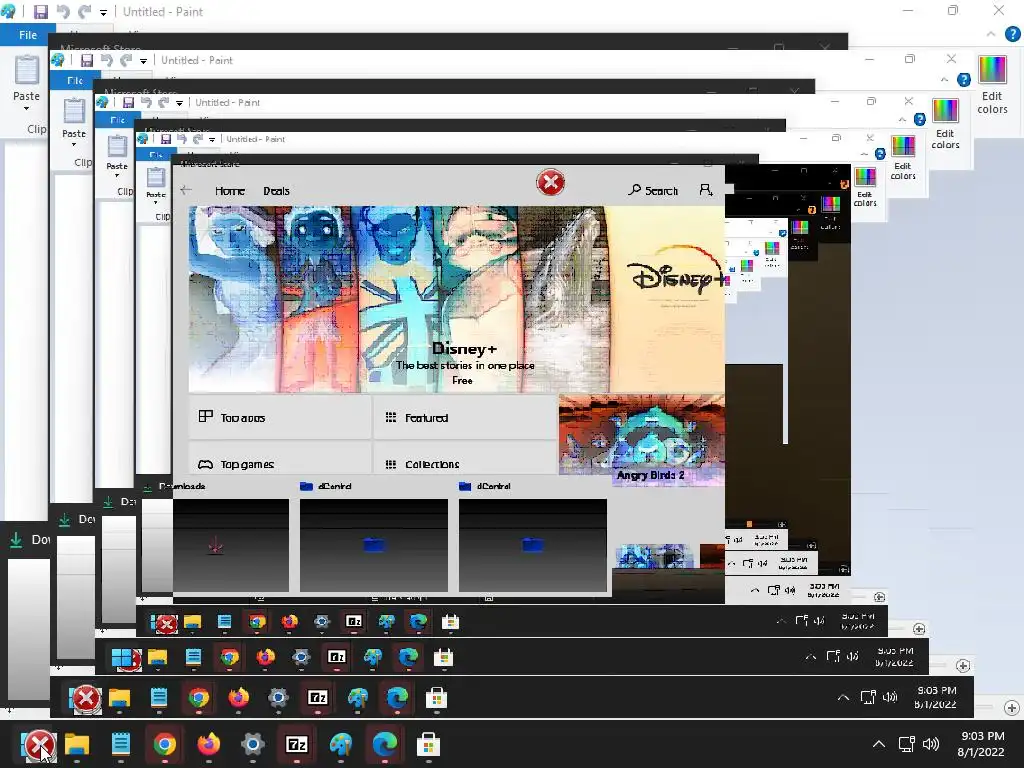Click zoom-in plus button at outermost Paint status bar
This screenshot has height=768, width=1024.
(x=1012, y=708)
